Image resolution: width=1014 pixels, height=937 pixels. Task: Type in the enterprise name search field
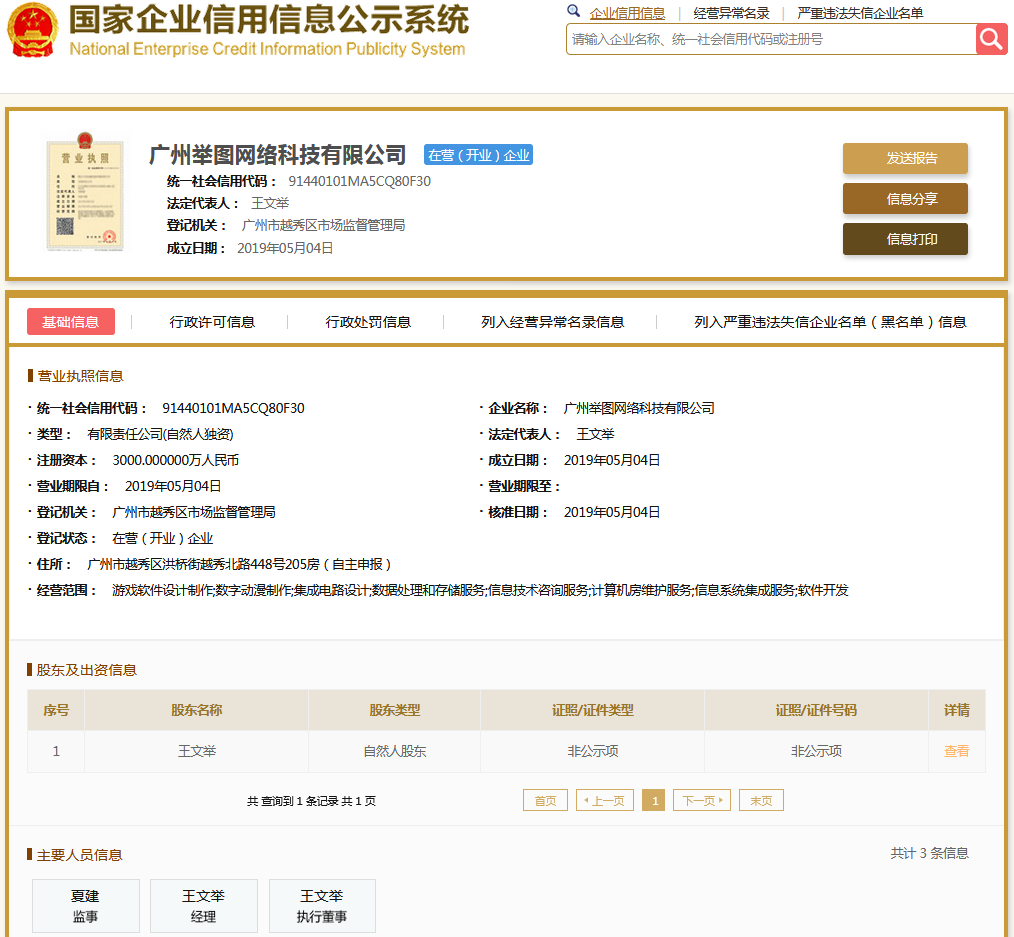click(770, 39)
